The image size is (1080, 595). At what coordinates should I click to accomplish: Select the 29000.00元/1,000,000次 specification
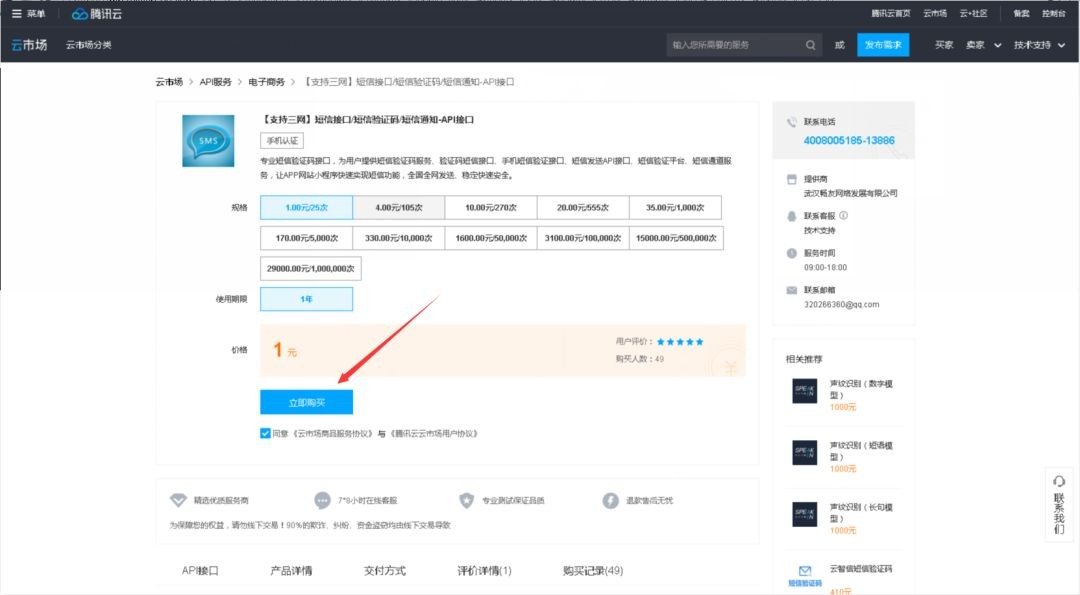(x=311, y=269)
